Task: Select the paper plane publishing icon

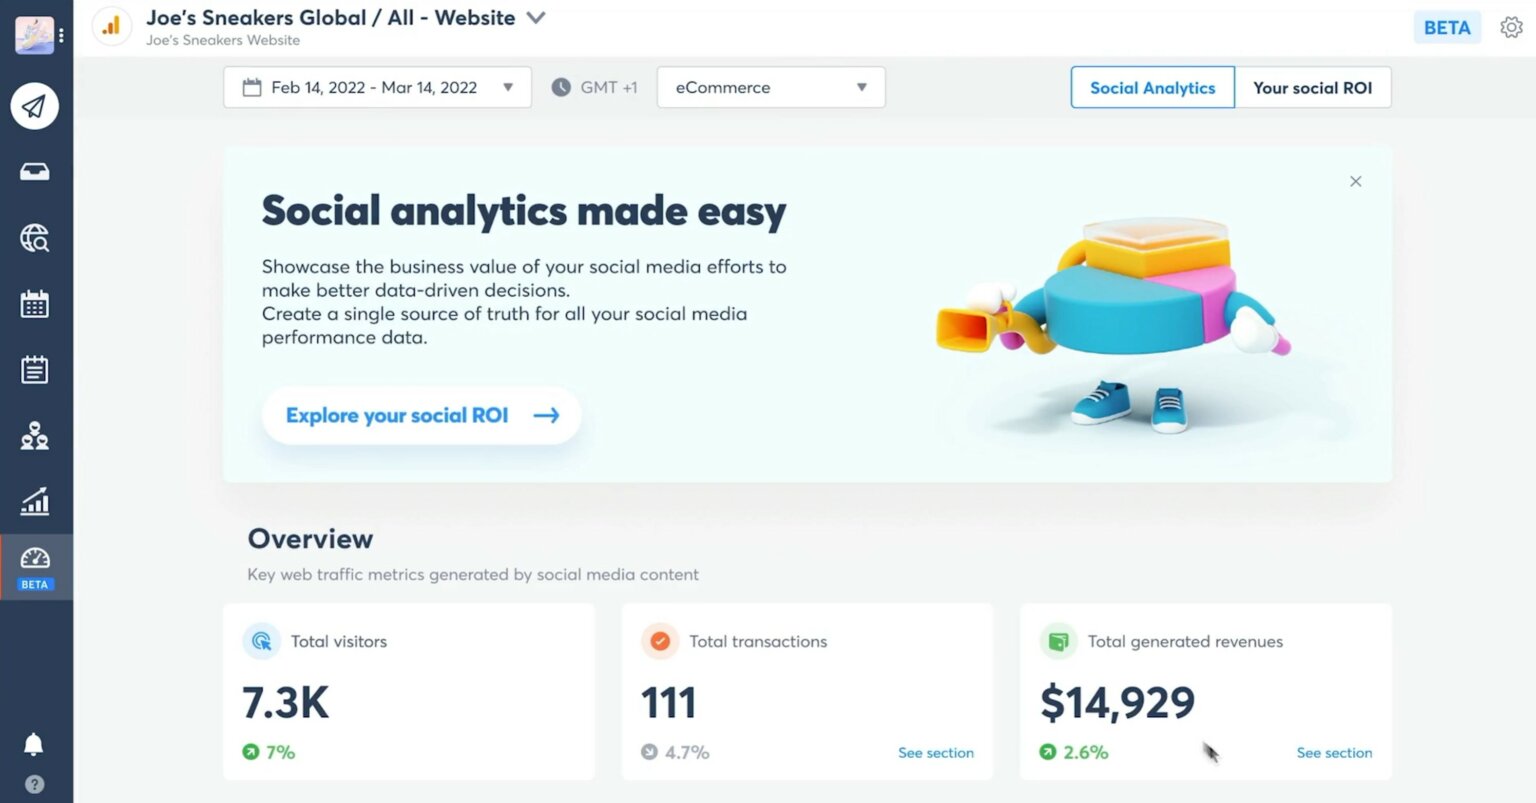Action: pos(35,105)
